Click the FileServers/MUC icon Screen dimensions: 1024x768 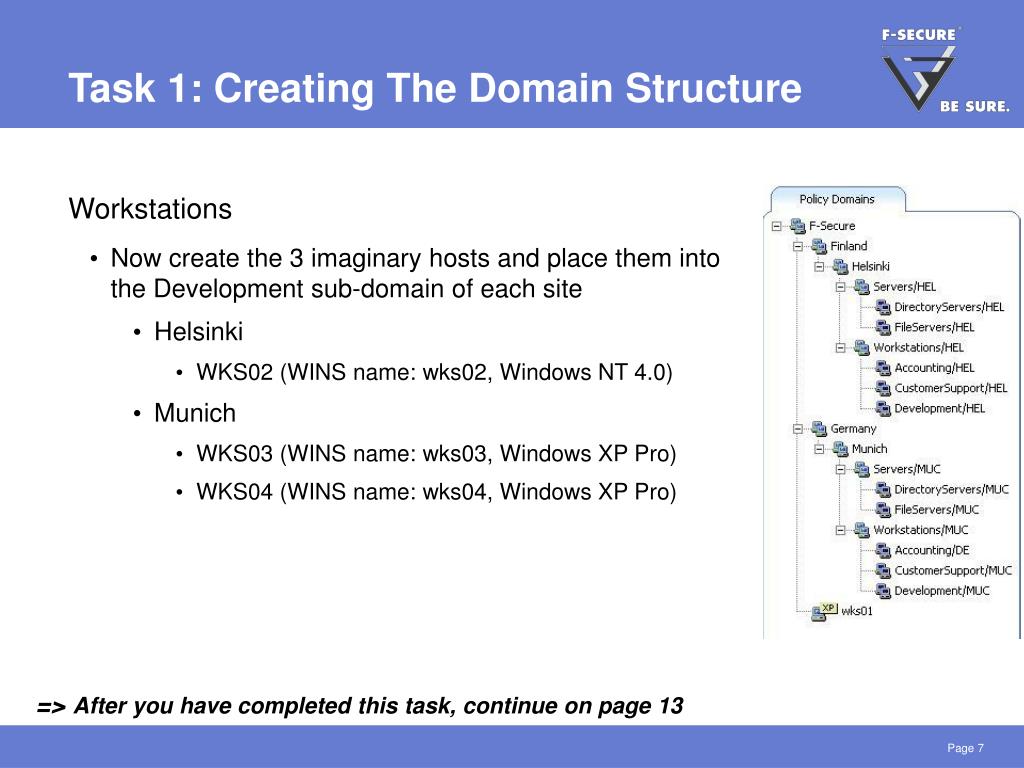pyautogui.click(x=883, y=510)
